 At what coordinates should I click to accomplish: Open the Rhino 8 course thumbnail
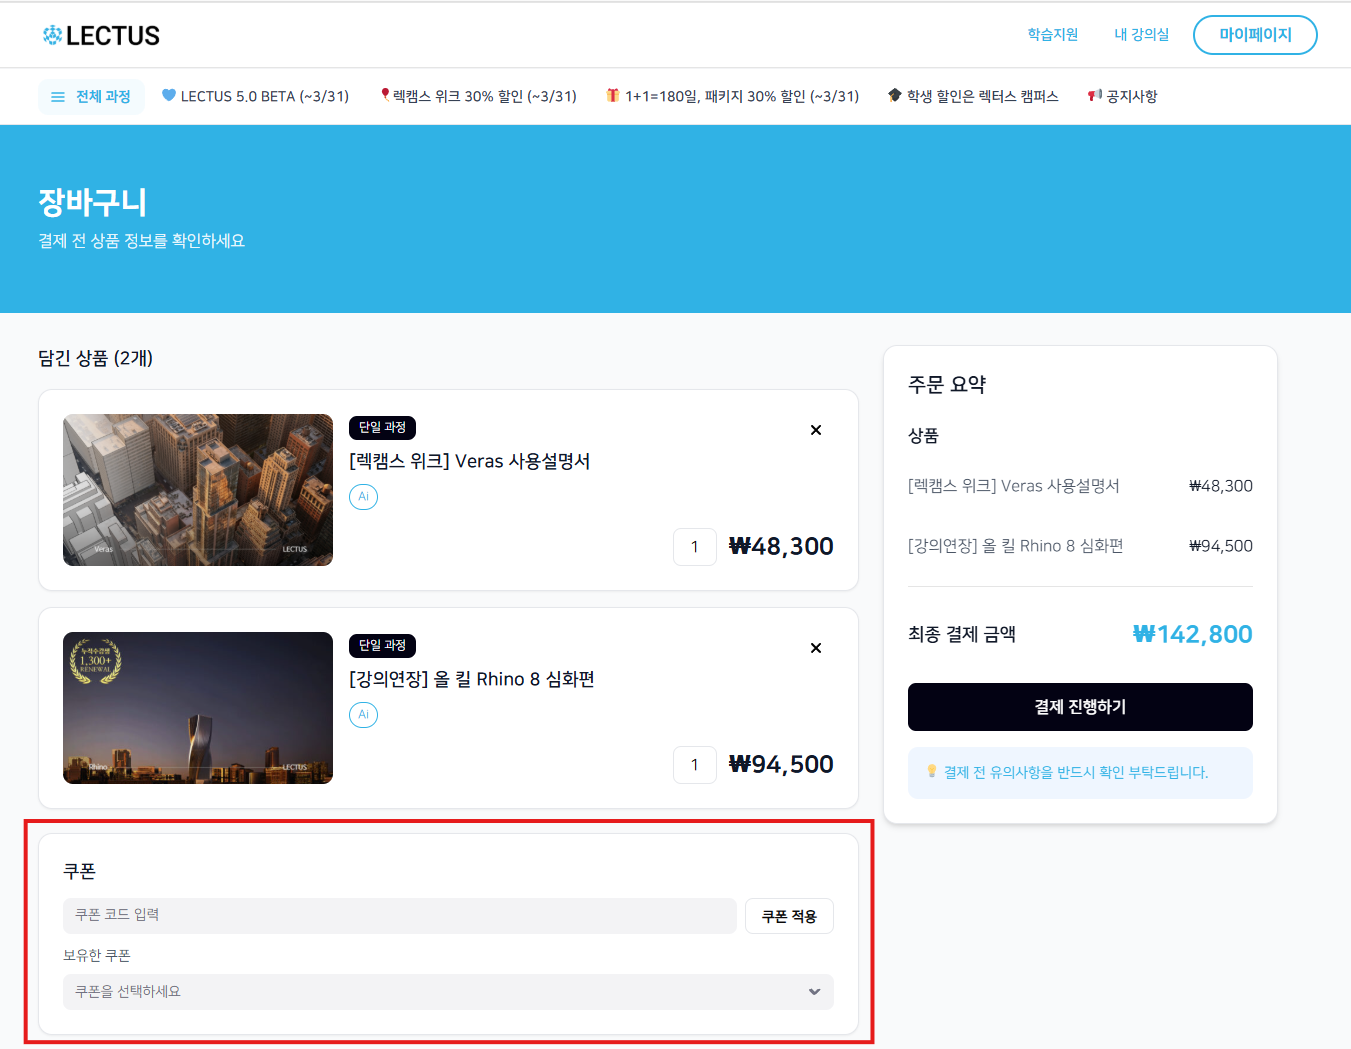coord(198,708)
